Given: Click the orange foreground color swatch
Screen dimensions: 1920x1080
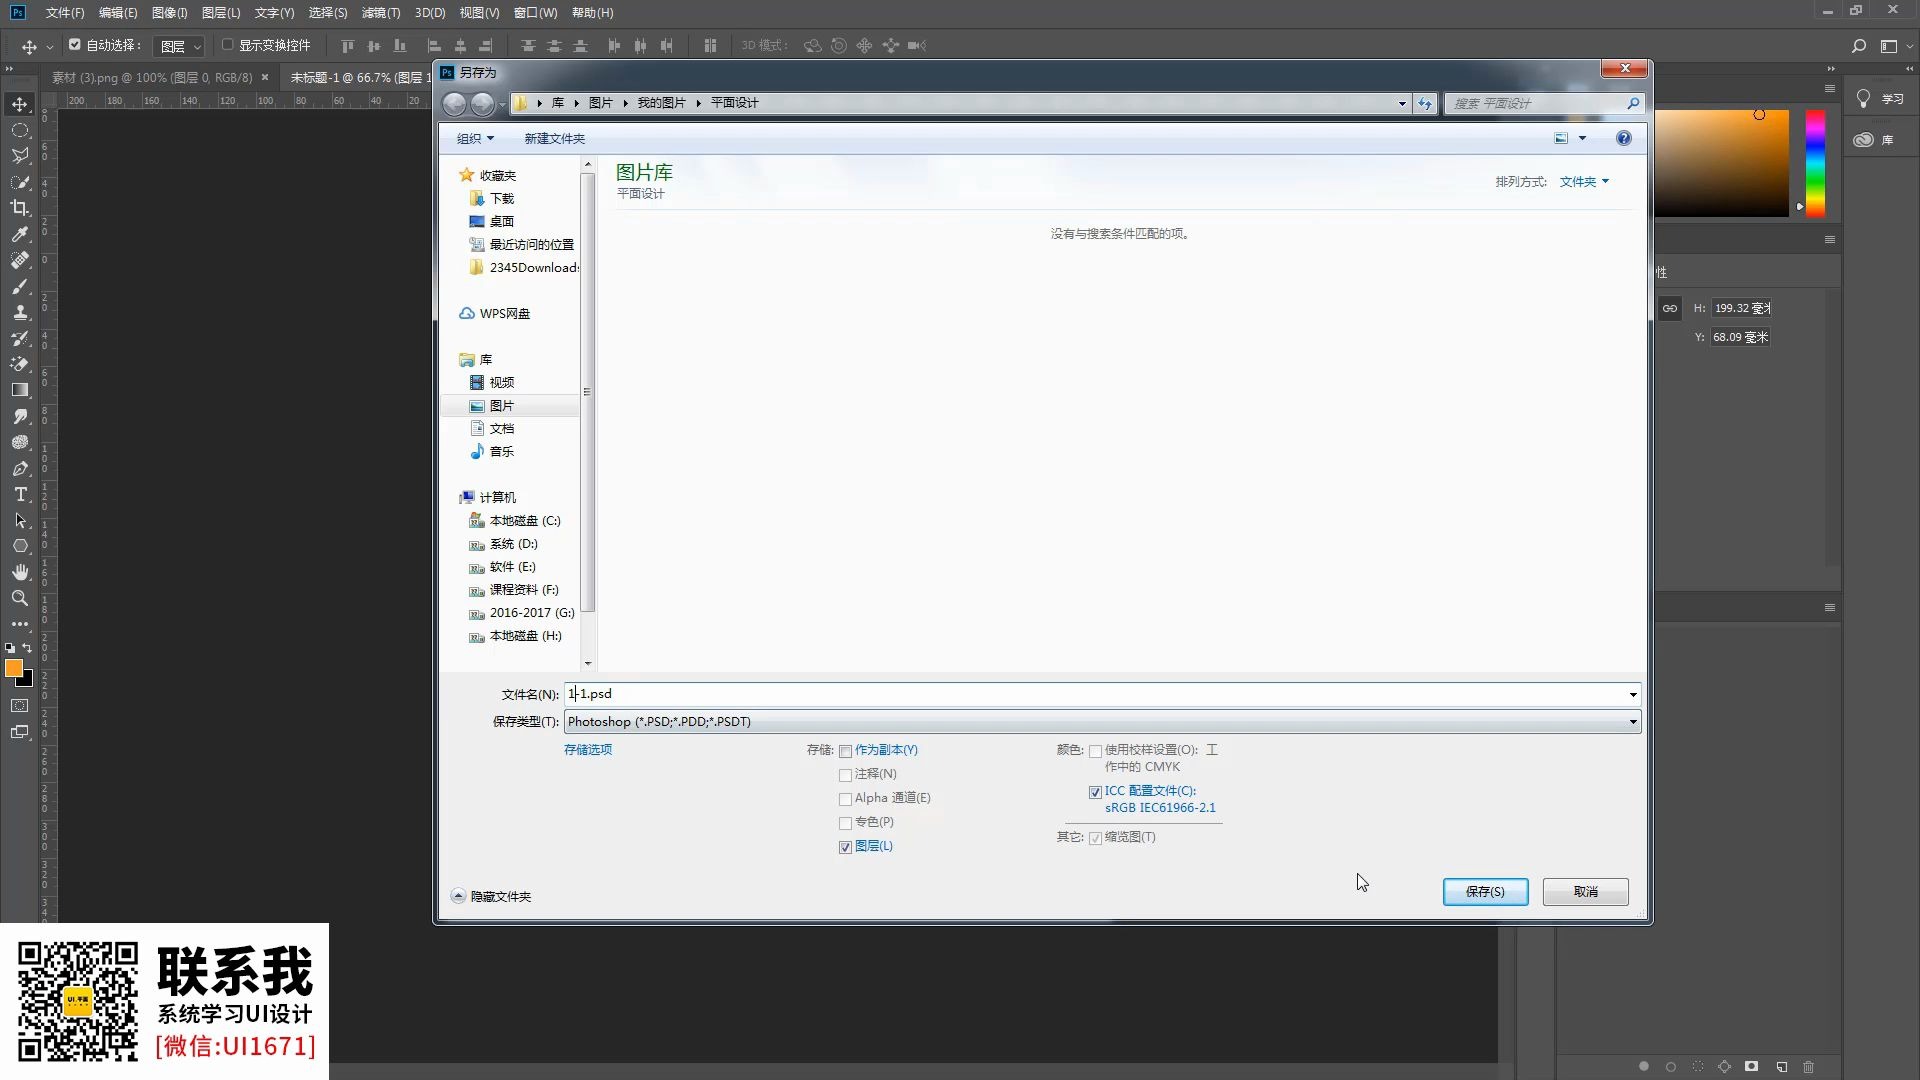Looking at the screenshot, I should point(13,668).
